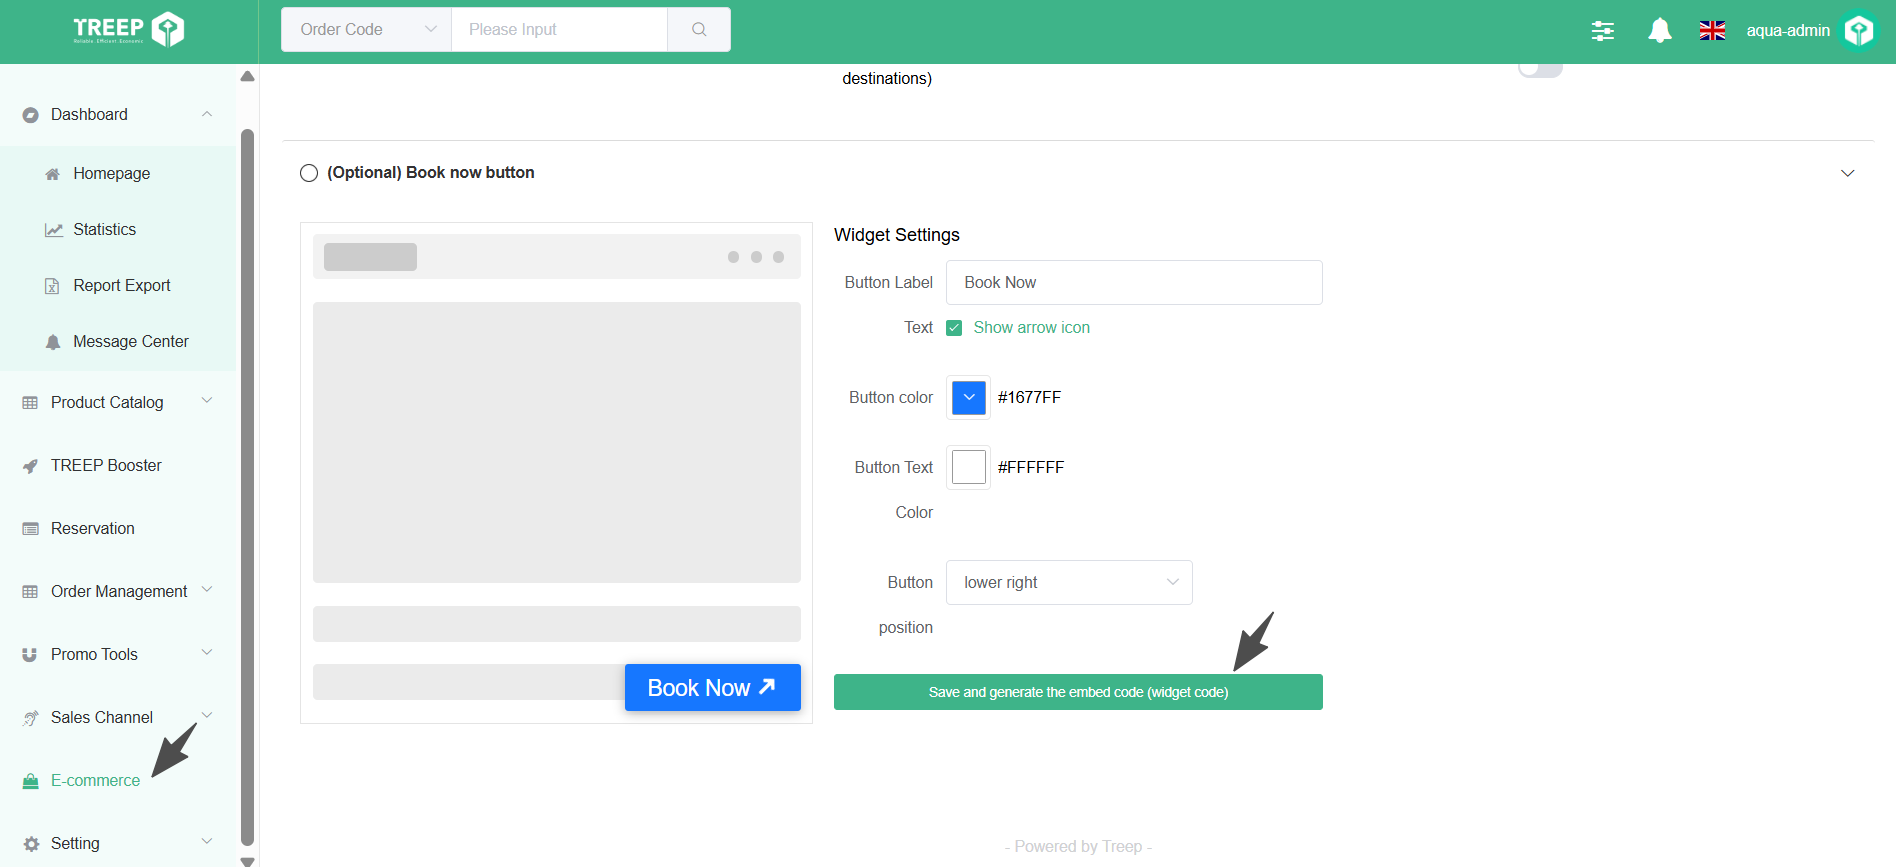Click the Reservation list icon

click(31, 529)
